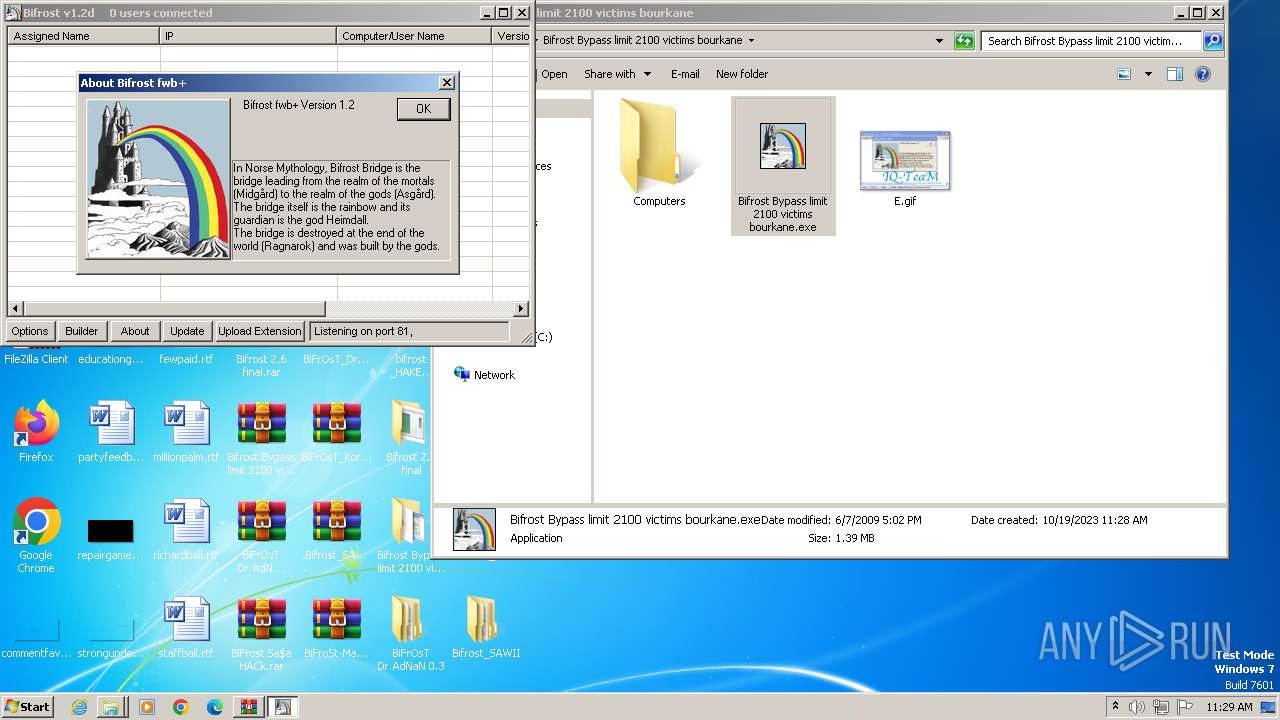The image size is (1280, 720).
Task: Open Windows Media Player from taskbar
Action: pyautogui.click(x=147, y=707)
